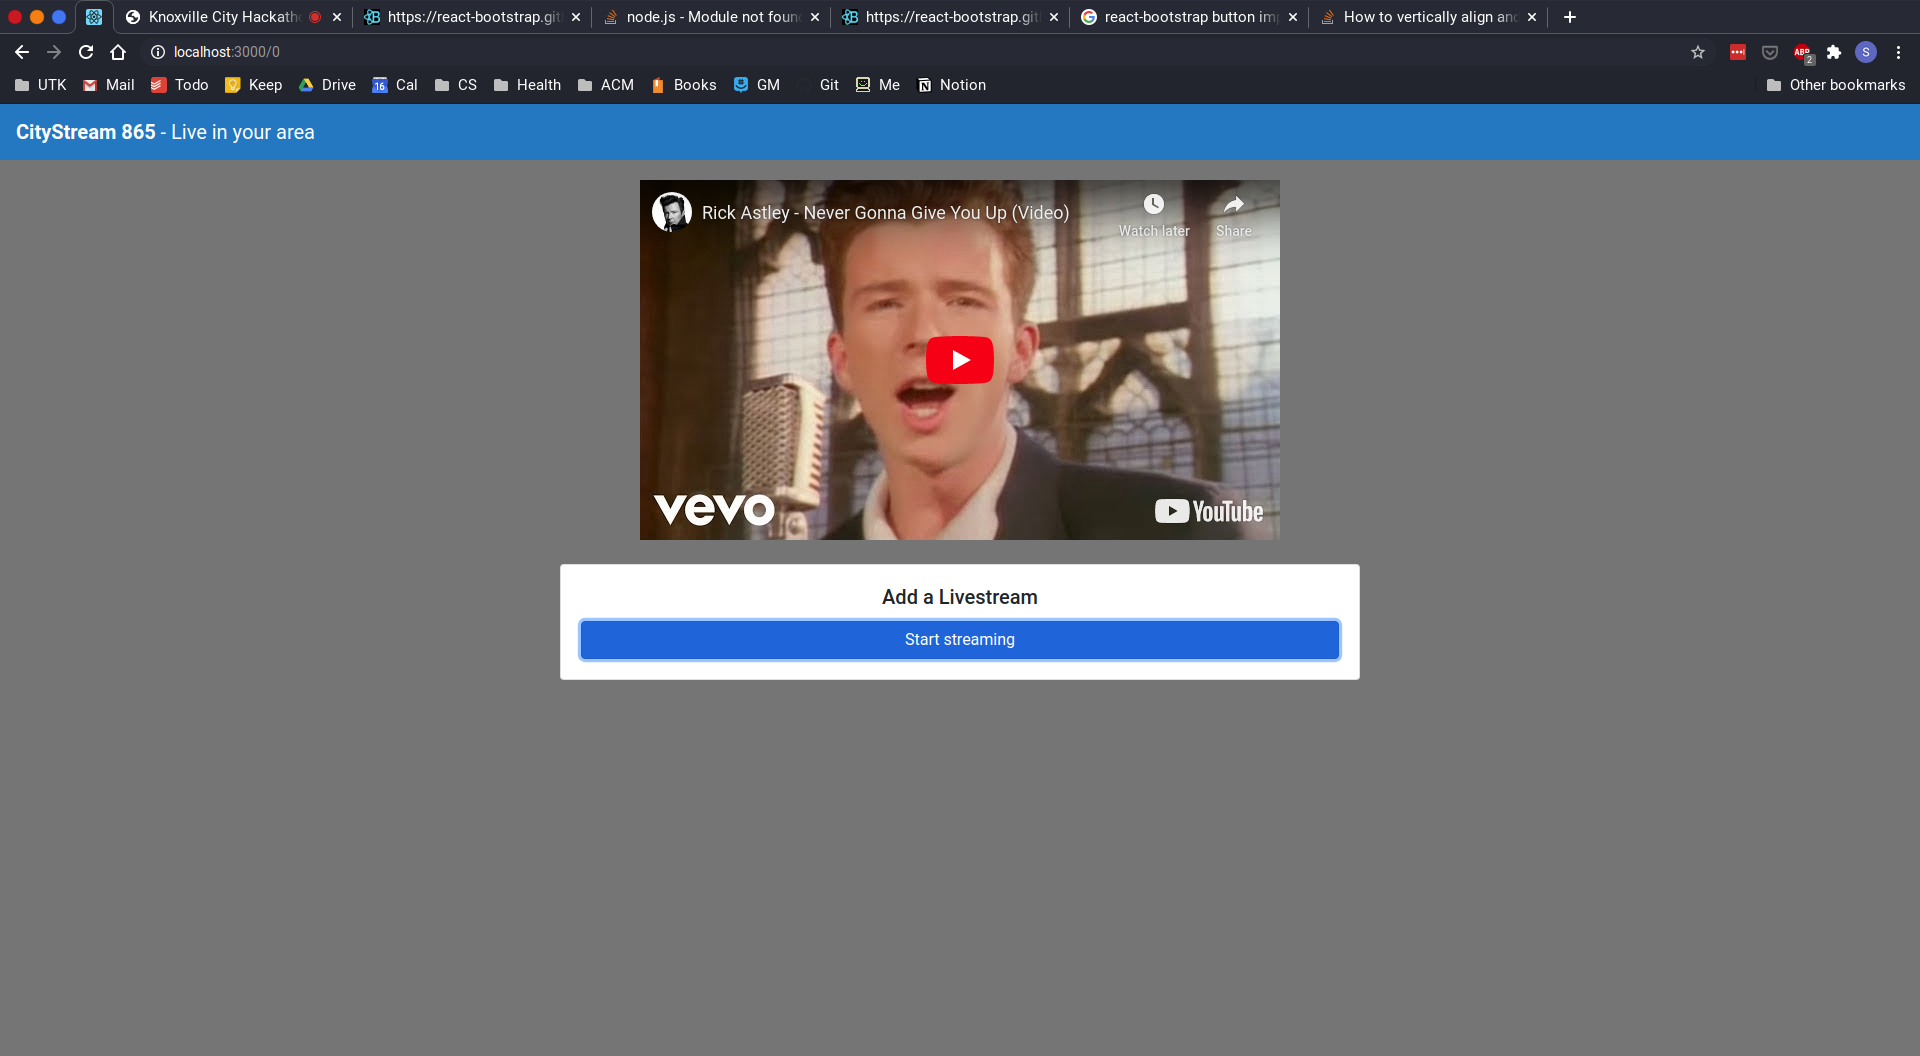
Task: Reload the page
Action: [86, 52]
